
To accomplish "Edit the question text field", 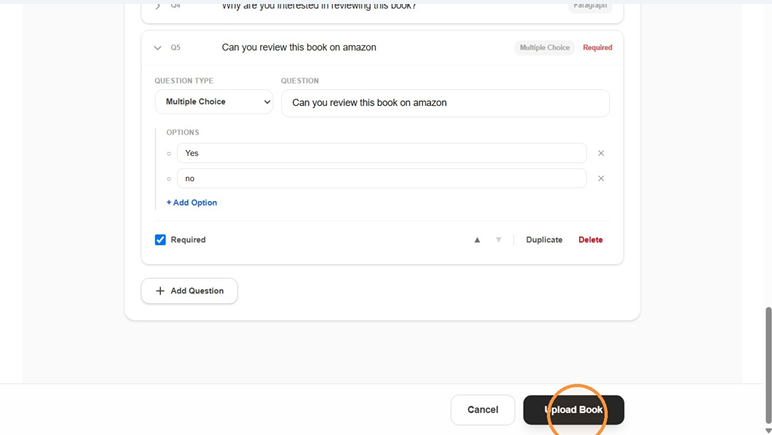I will (x=445, y=103).
